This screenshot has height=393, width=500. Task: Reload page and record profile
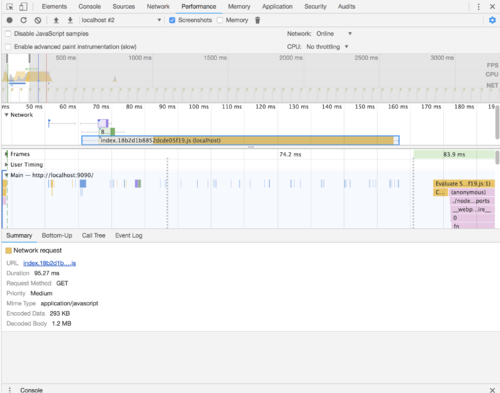coord(24,20)
